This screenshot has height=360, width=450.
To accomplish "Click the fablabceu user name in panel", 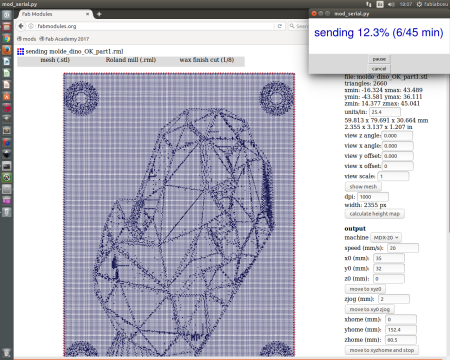I will tap(436, 4).
